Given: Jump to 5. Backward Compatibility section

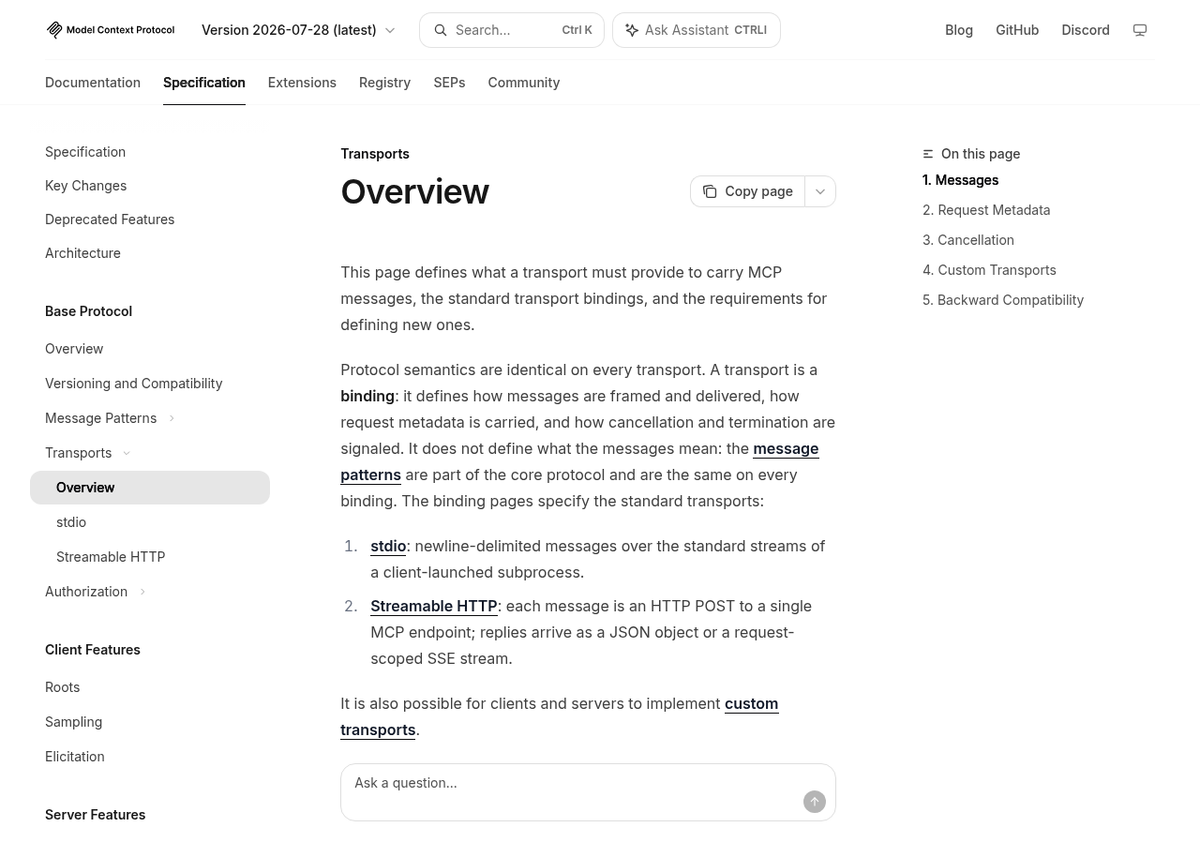Looking at the screenshot, I should tap(1003, 300).
